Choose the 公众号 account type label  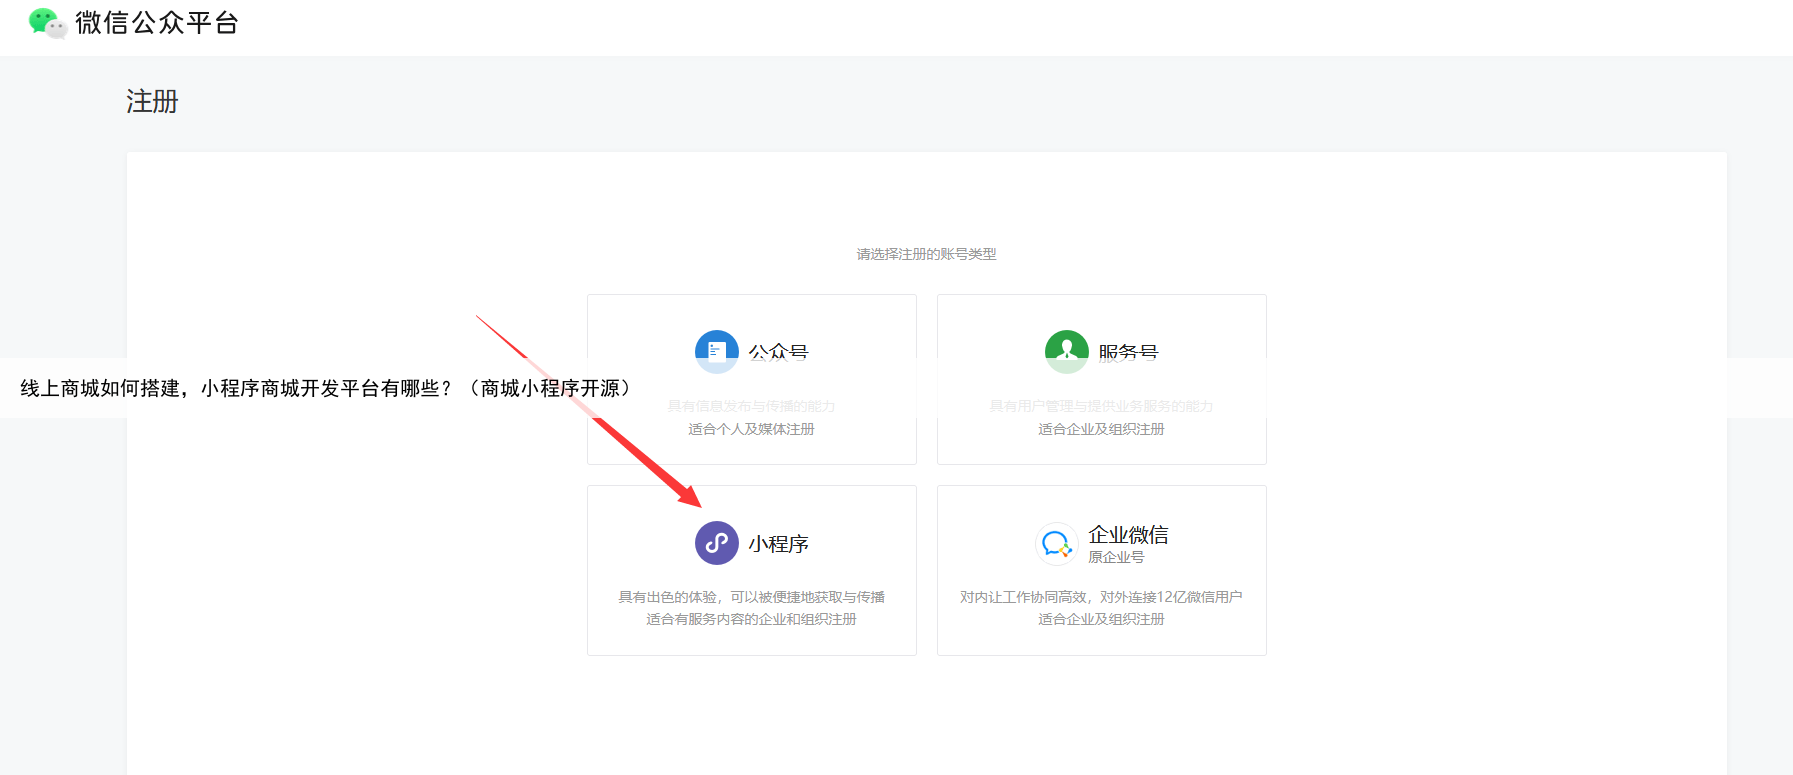pyautogui.click(x=778, y=350)
